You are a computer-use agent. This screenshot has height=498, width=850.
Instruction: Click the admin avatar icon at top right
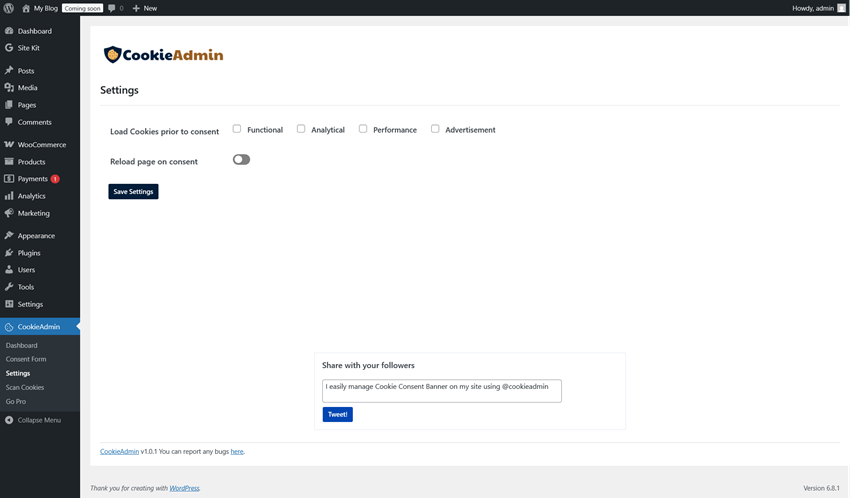[x=841, y=8]
